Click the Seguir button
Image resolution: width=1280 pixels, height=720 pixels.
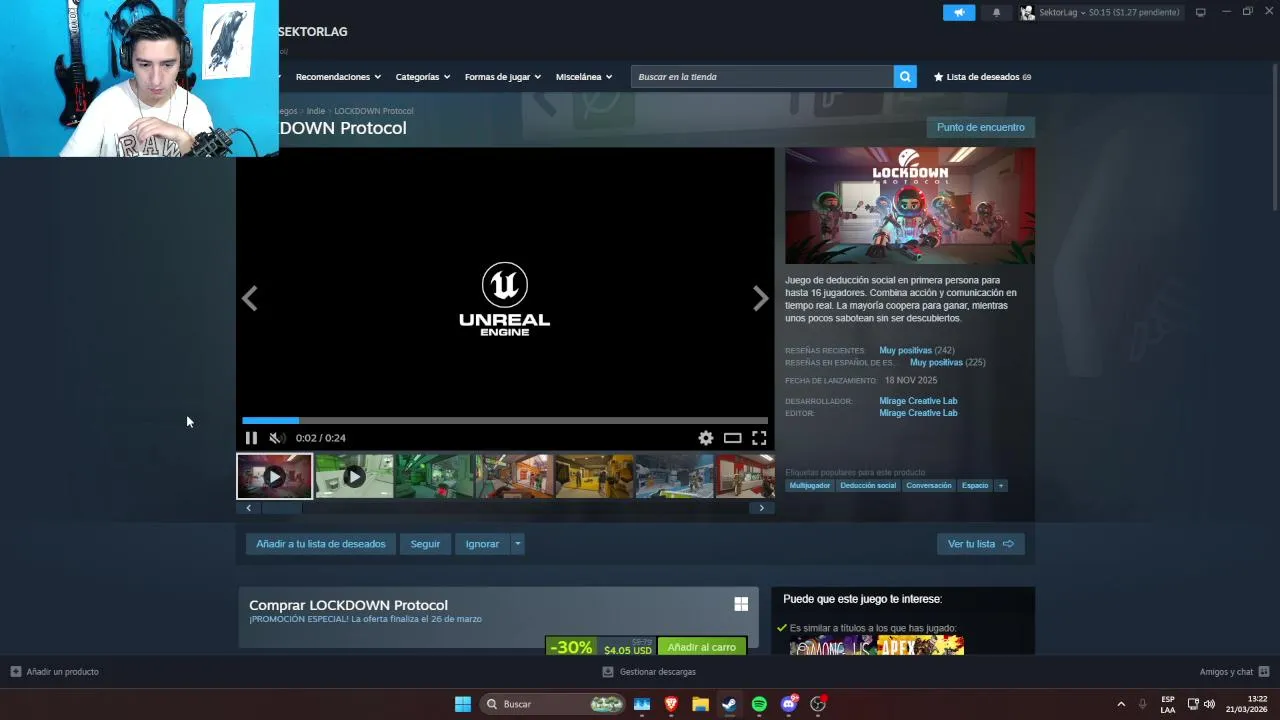pos(425,544)
